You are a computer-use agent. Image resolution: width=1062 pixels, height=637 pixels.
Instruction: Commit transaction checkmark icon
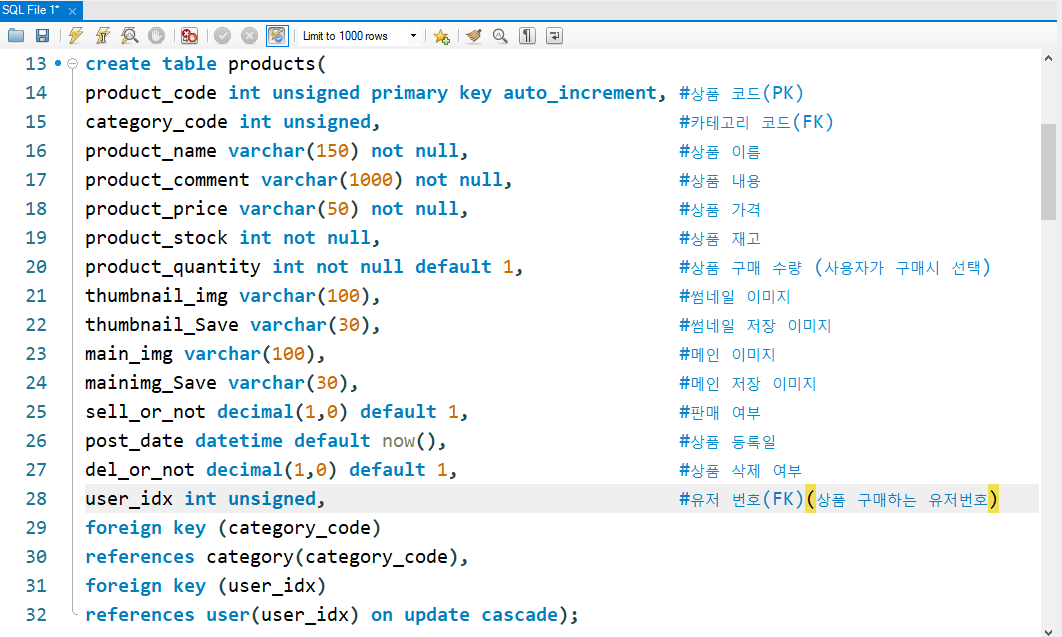point(222,36)
